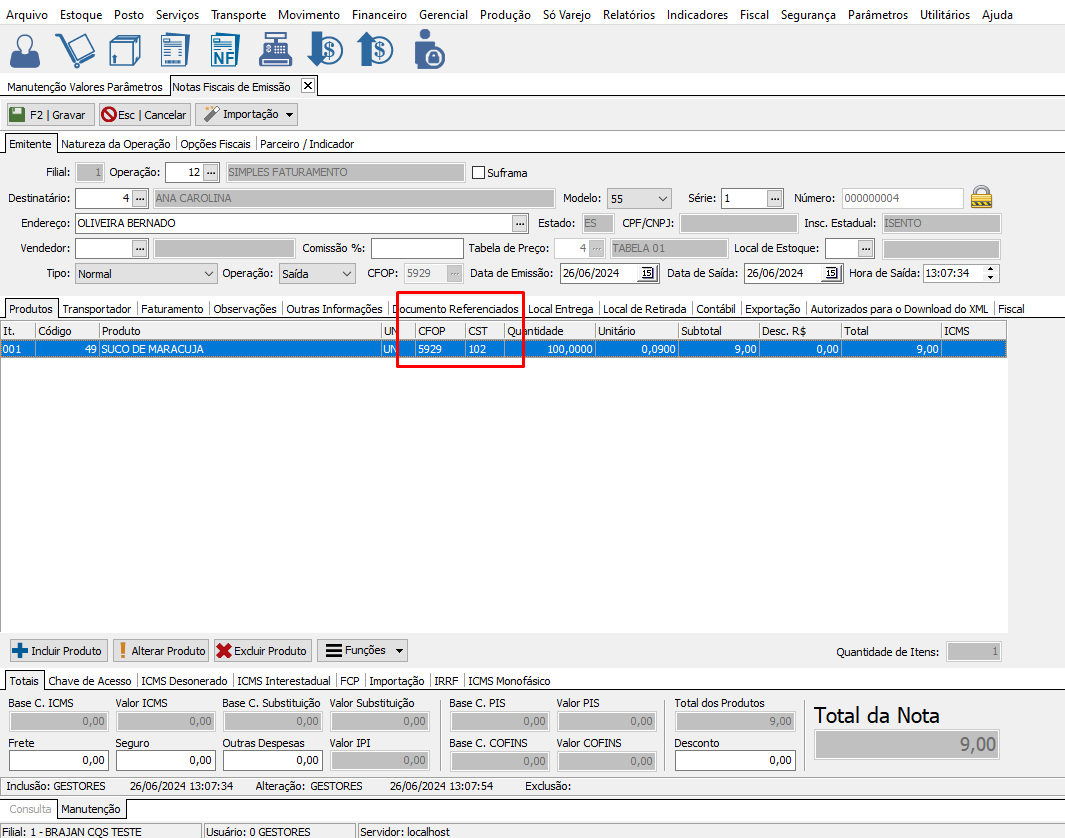Click the padlock icon beside Número
The height and width of the screenshot is (838, 1065).
[982, 197]
